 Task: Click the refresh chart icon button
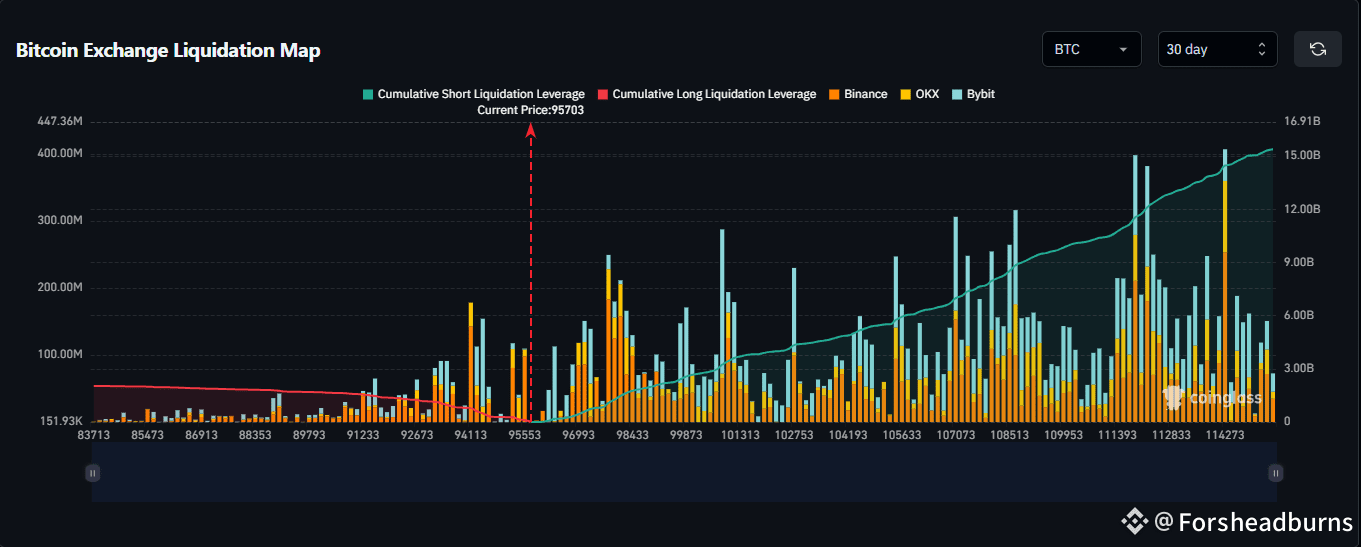click(1317, 49)
